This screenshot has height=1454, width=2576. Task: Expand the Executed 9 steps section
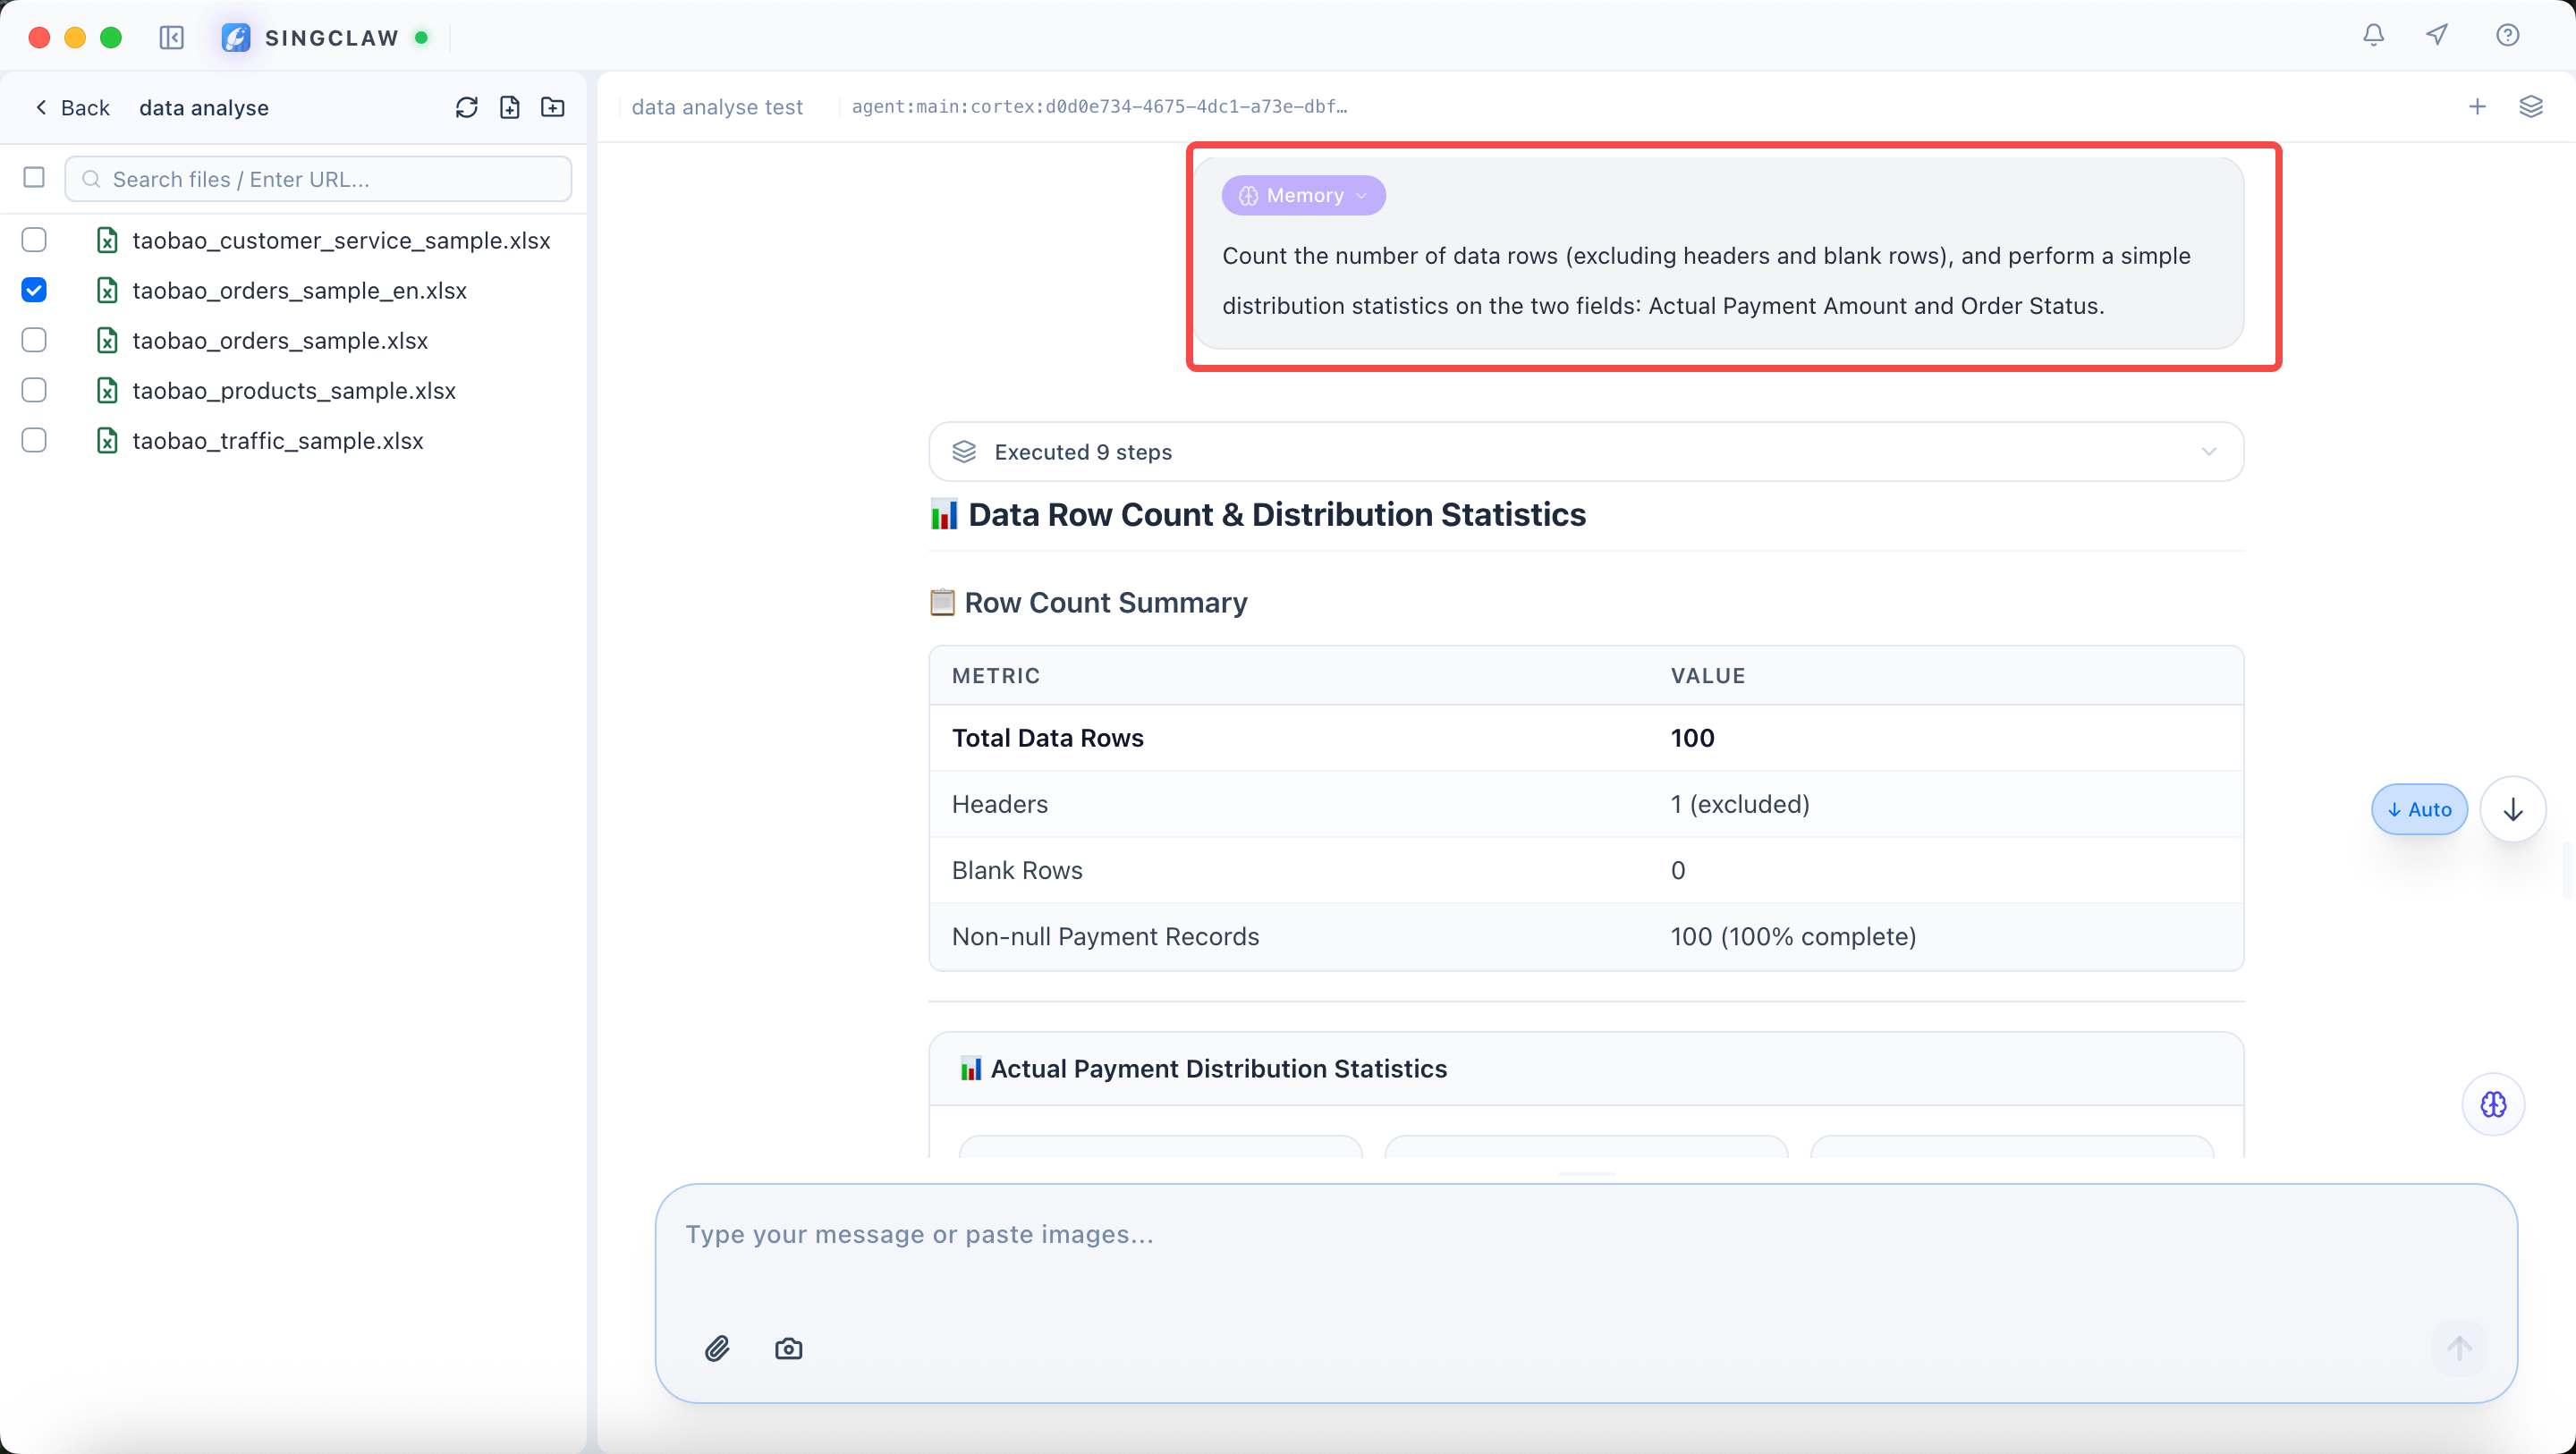pyautogui.click(x=1585, y=452)
